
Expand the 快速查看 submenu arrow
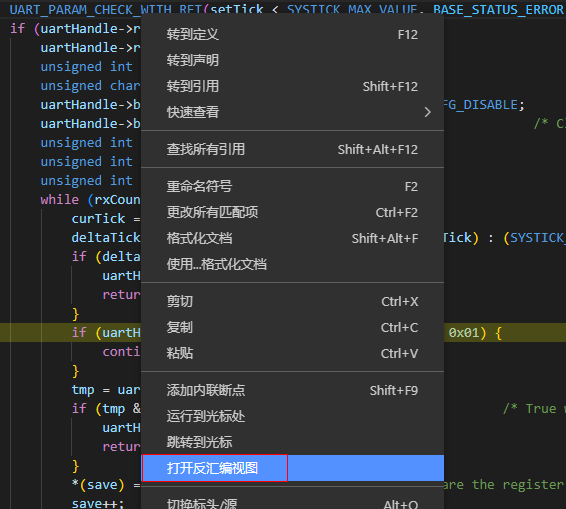tap(427, 112)
